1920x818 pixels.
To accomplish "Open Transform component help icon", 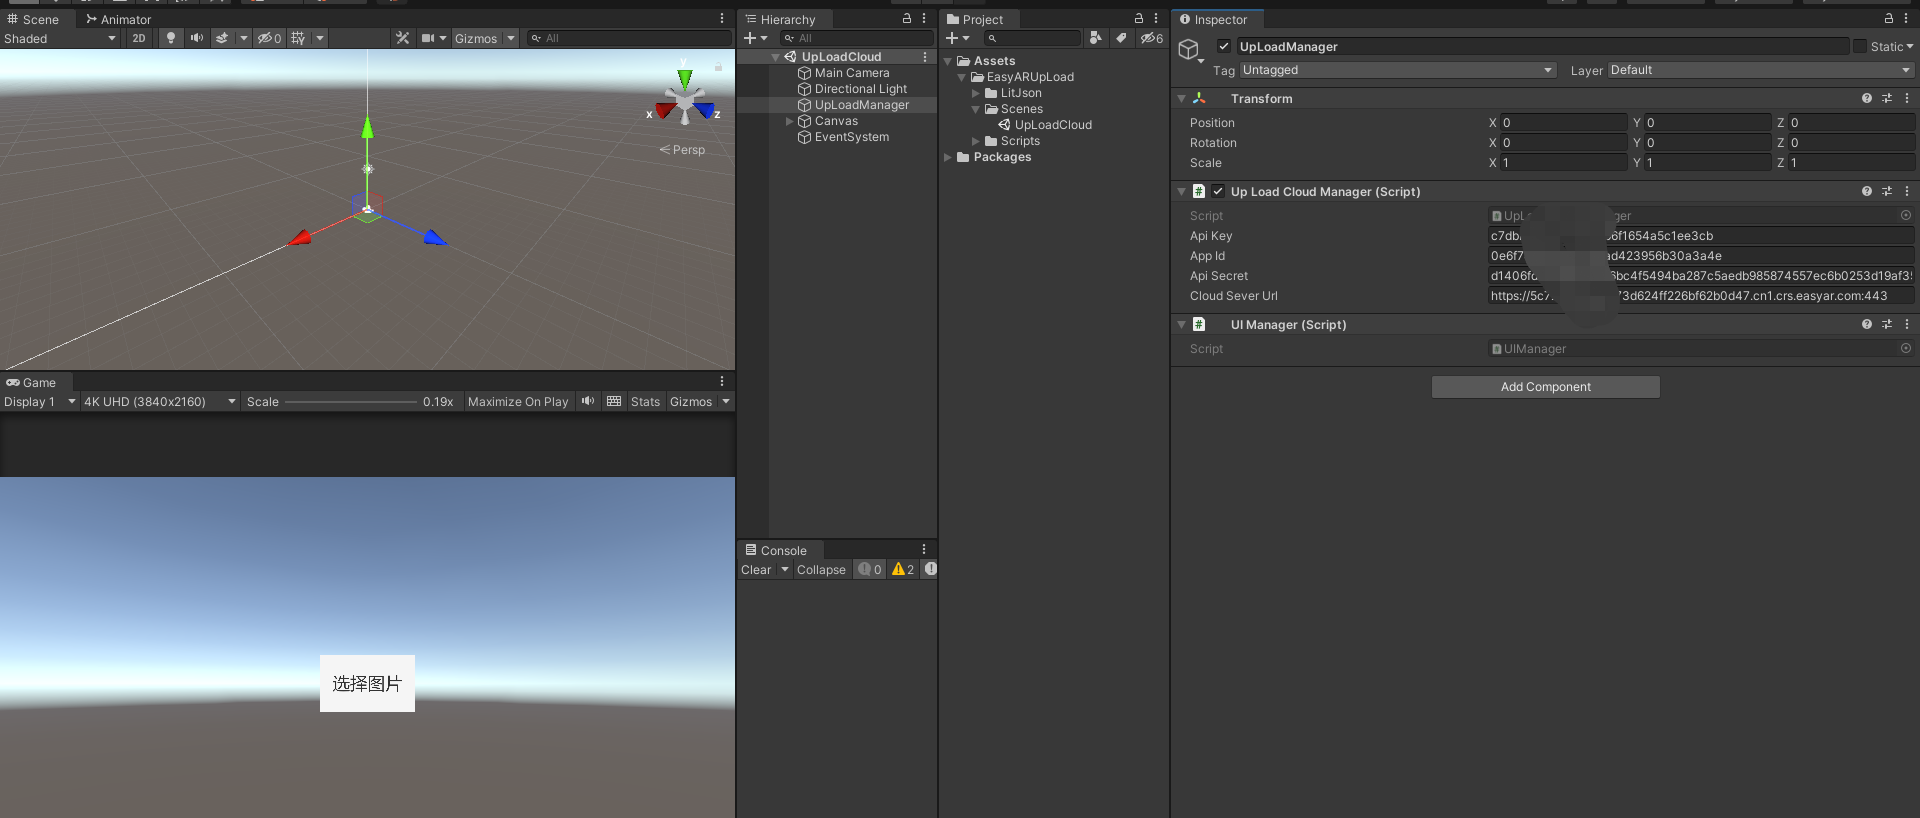I will 1867,98.
